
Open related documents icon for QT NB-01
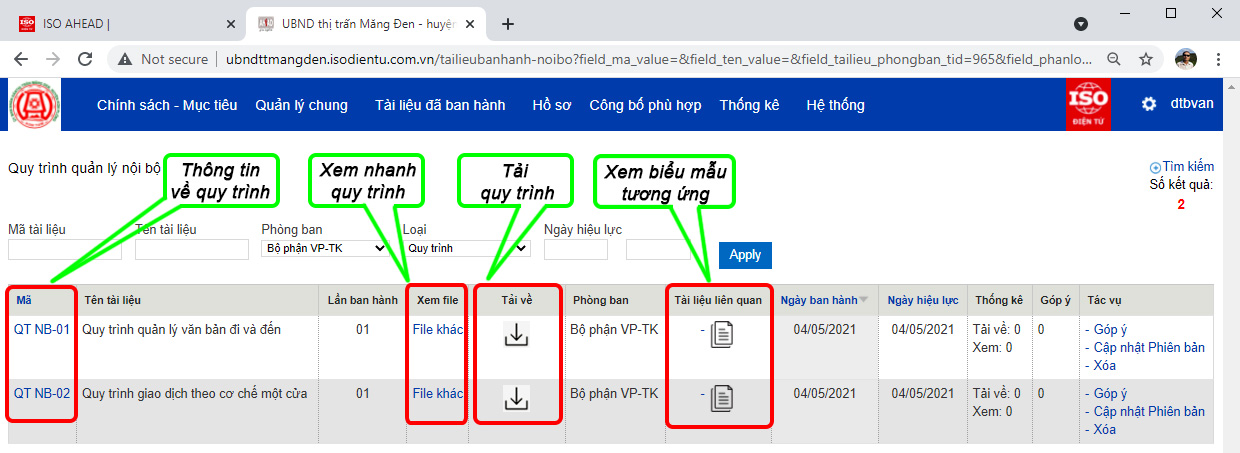click(722, 336)
